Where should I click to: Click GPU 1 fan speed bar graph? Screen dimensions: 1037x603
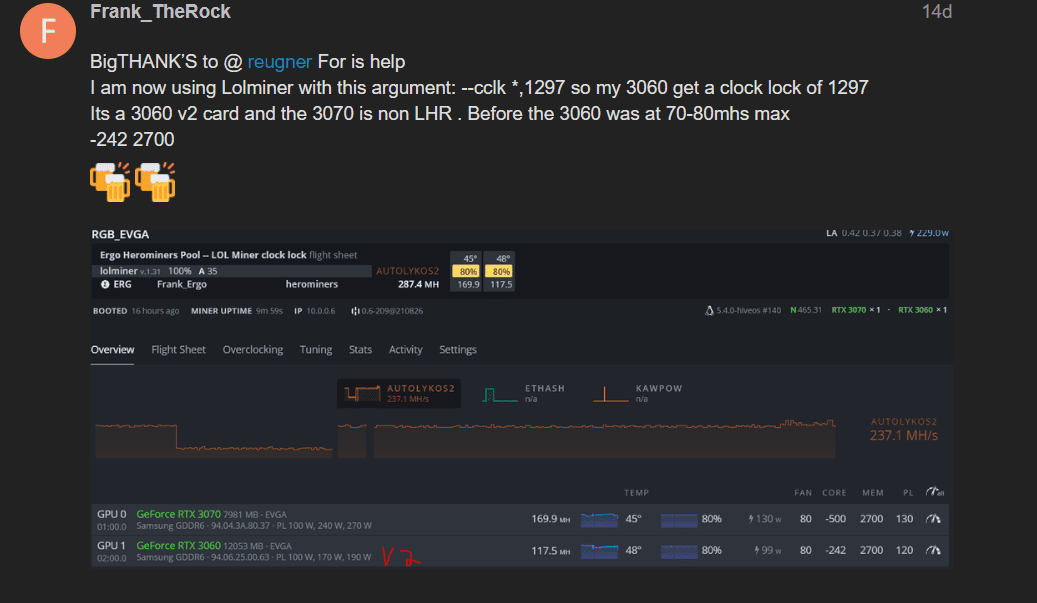pos(679,551)
